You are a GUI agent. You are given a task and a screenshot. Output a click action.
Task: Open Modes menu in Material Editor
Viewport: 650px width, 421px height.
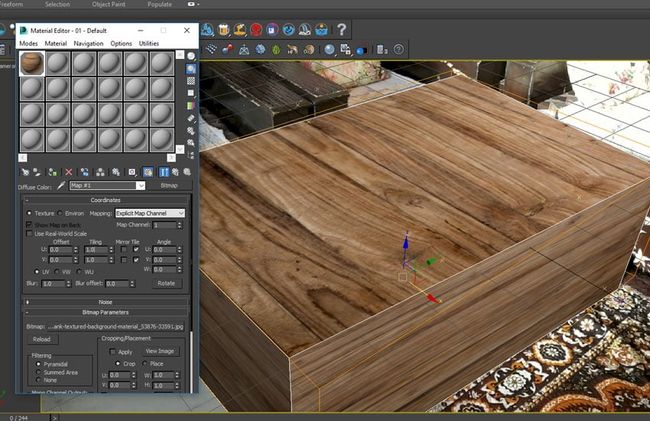tap(29, 44)
